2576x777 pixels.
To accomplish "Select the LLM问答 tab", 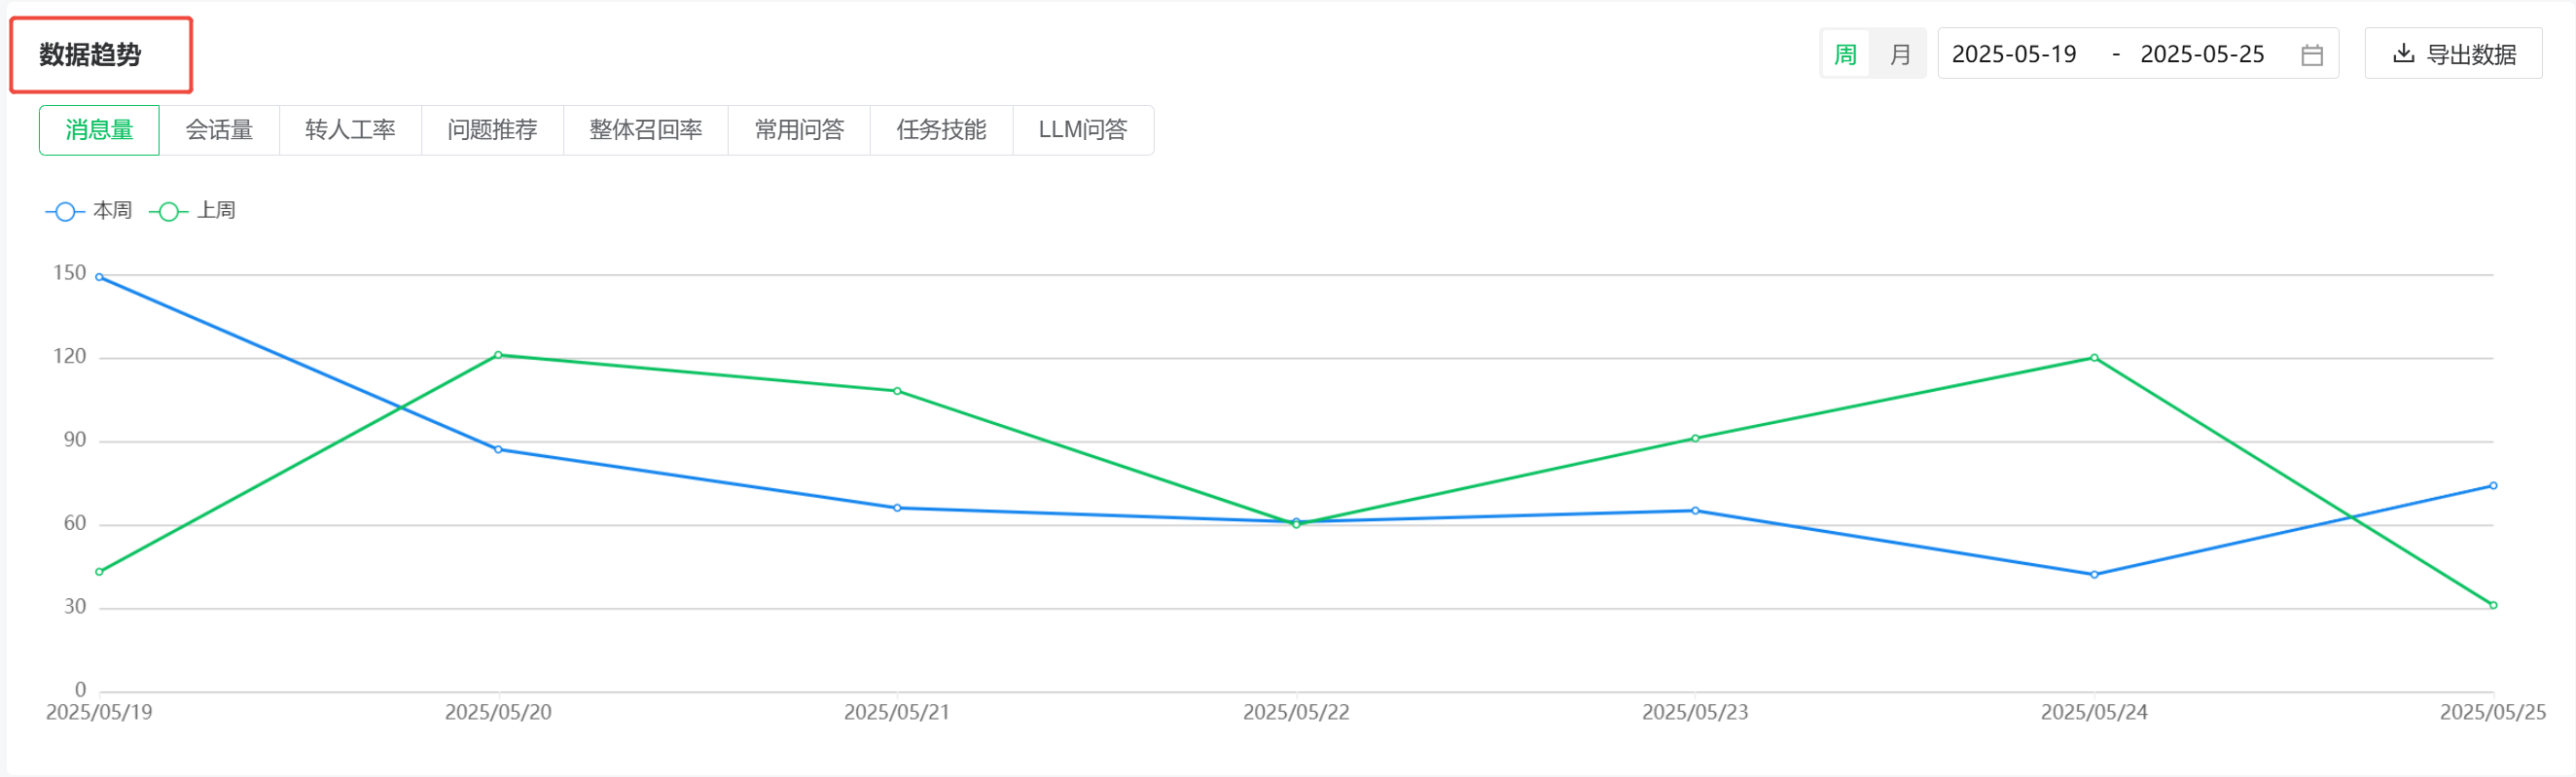I will [1083, 130].
